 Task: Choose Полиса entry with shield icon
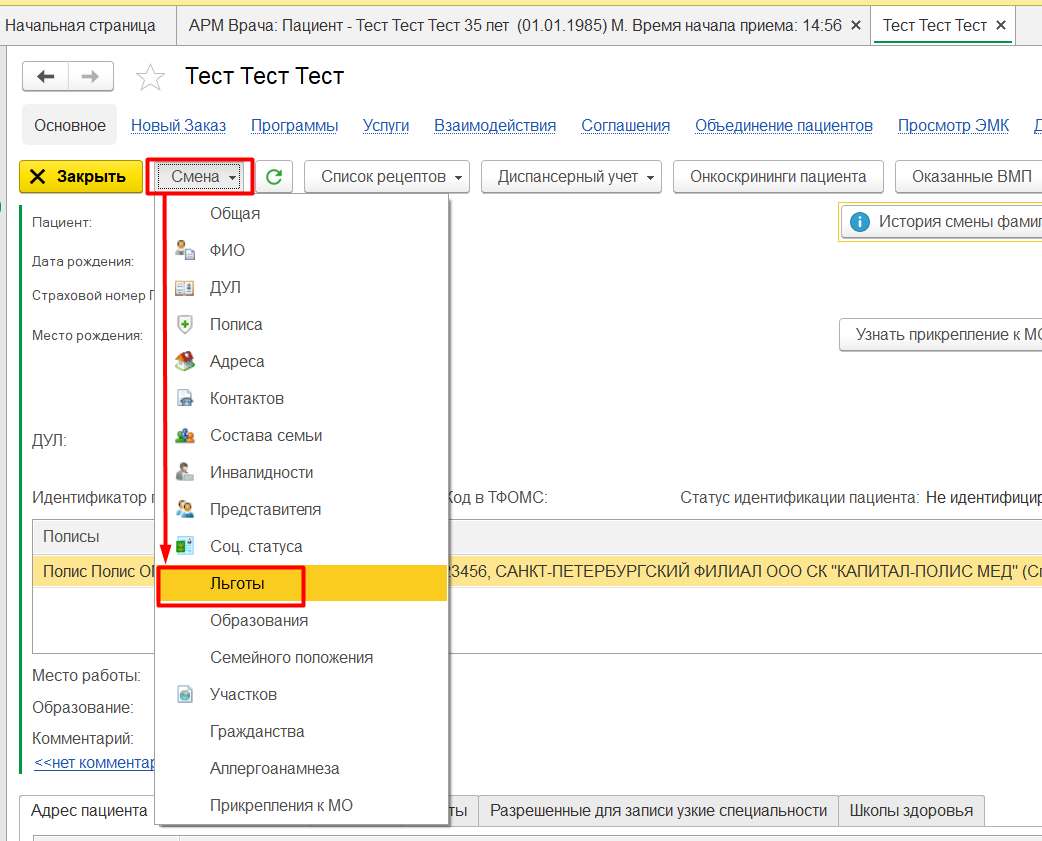[236, 325]
